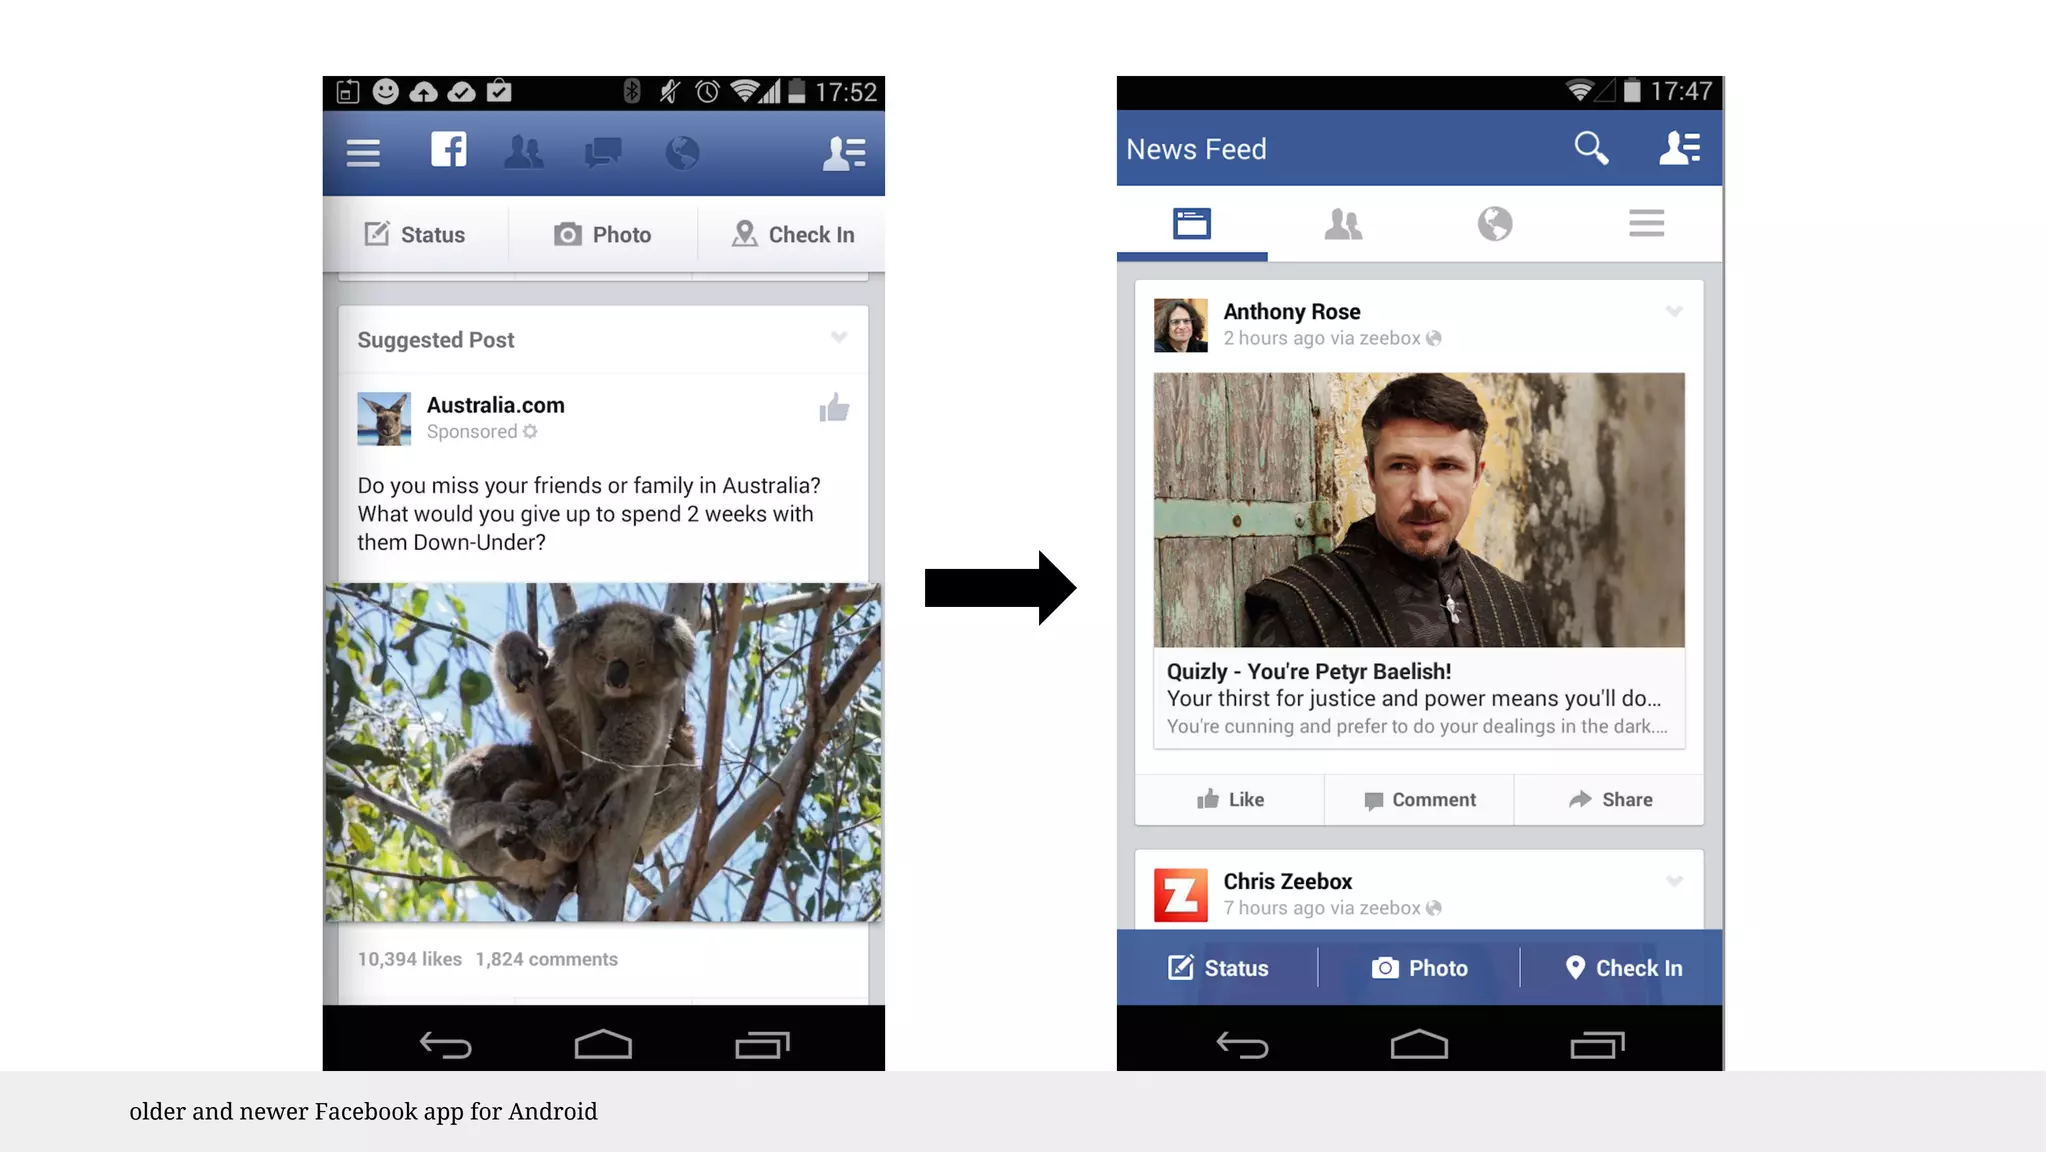Tap recent apps button on older phone
The height and width of the screenshot is (1152, 2048).
click(762, 1045)
